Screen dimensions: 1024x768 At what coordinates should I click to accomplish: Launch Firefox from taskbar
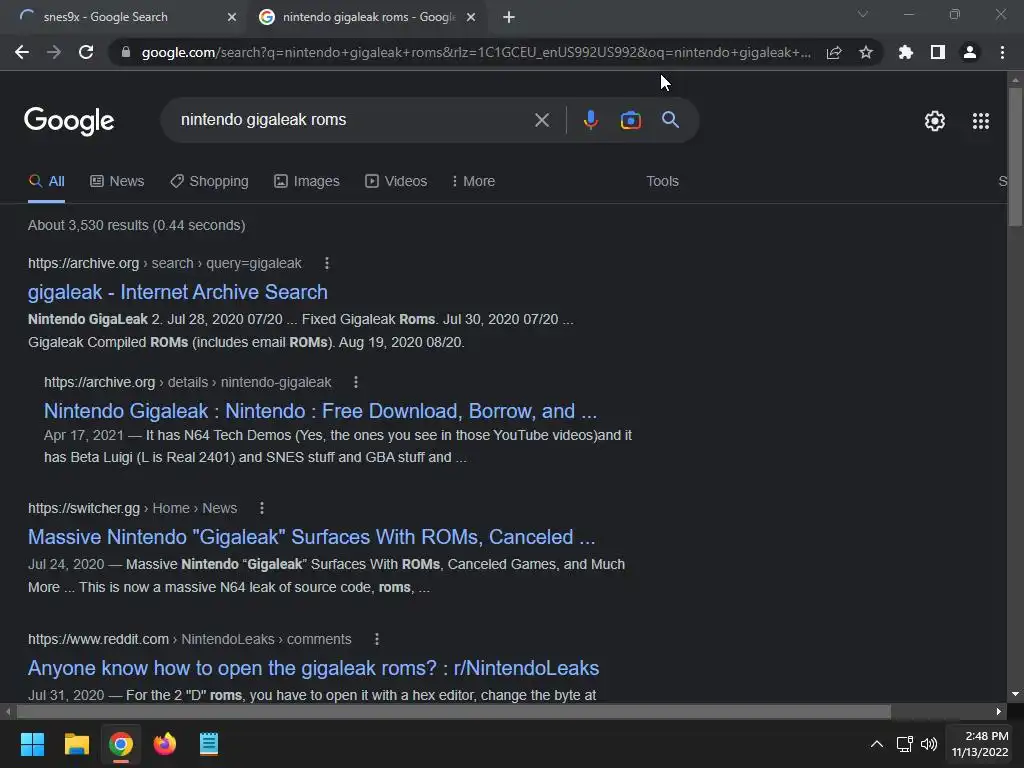click(x=165, y=744)
